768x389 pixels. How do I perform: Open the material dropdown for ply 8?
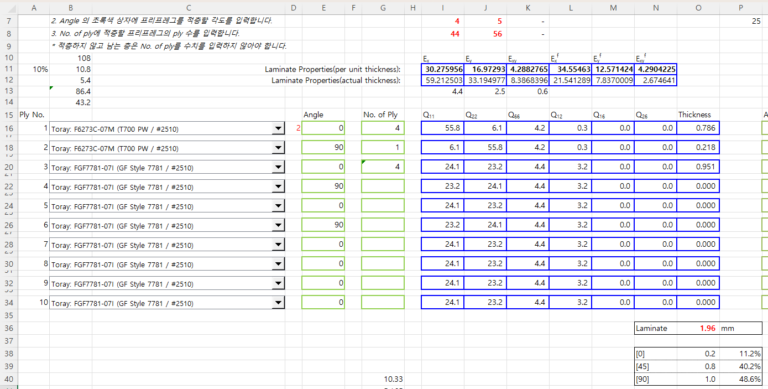[278, 264]
